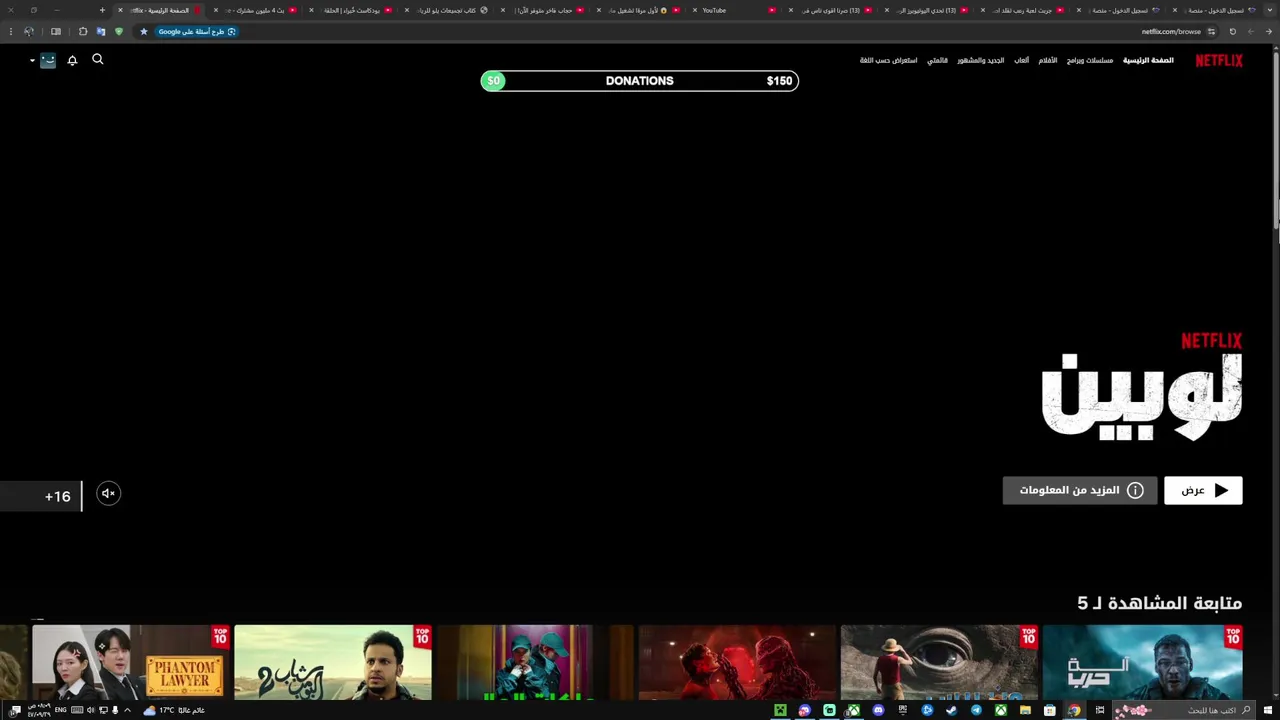Open the thumbnail with giant eye and straw hat
Screen dimensions: 1280x720
point(939,662)
